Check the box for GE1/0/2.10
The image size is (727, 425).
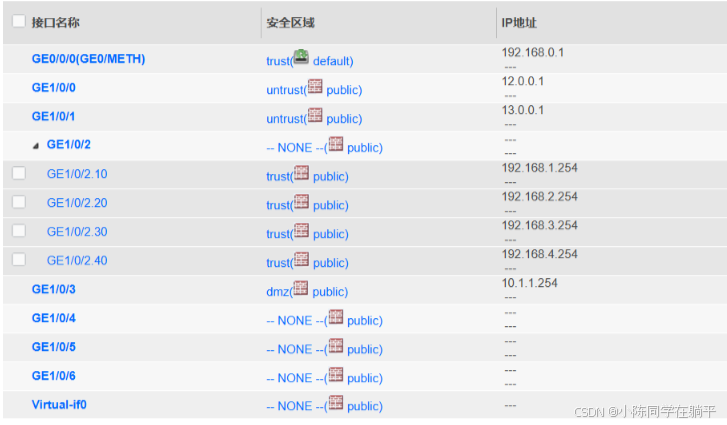pyautogui.click(x=19, y=173)
